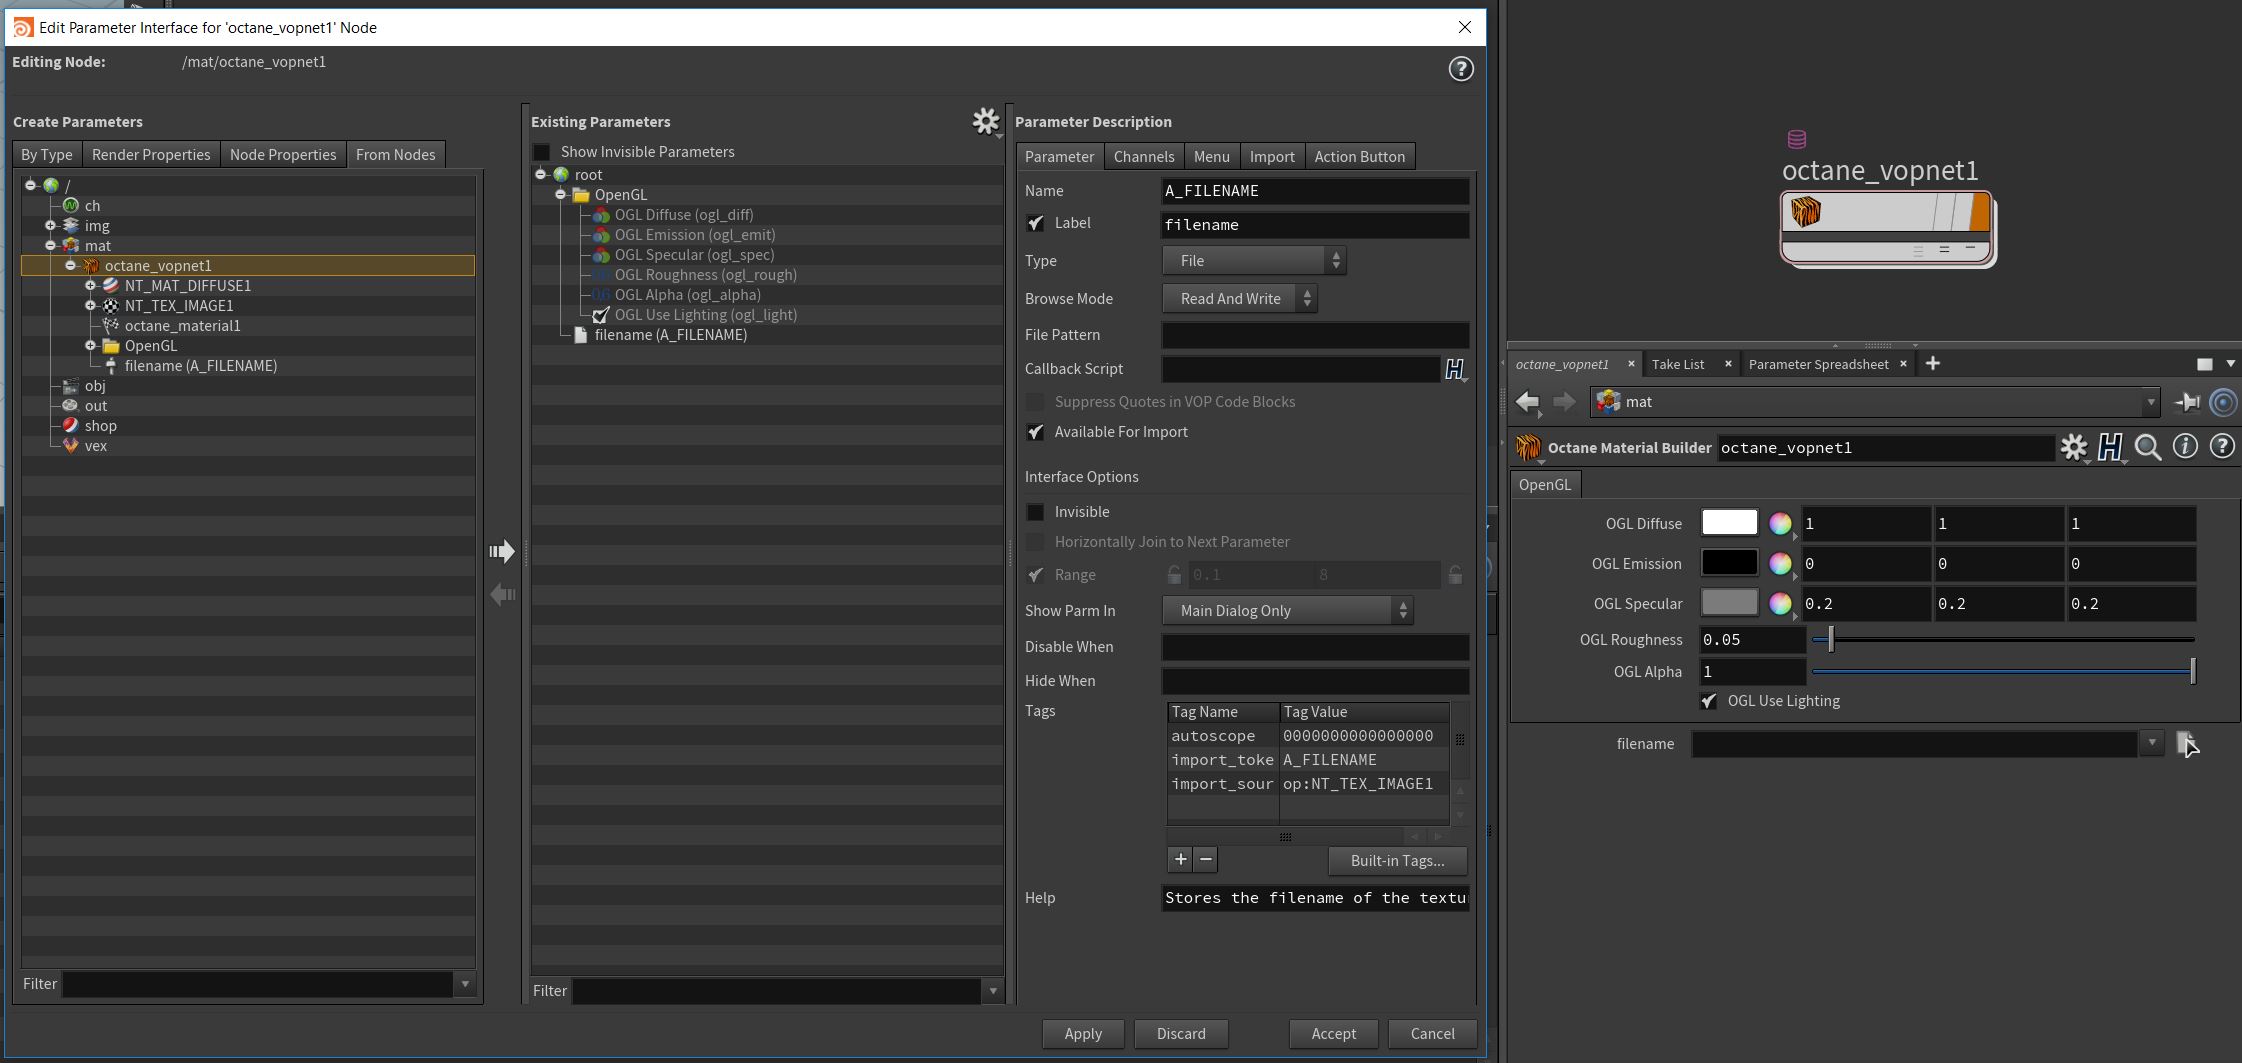
Task: Switch to the Parameter Spreadsheet pane tab
Action: [1818, 364]
